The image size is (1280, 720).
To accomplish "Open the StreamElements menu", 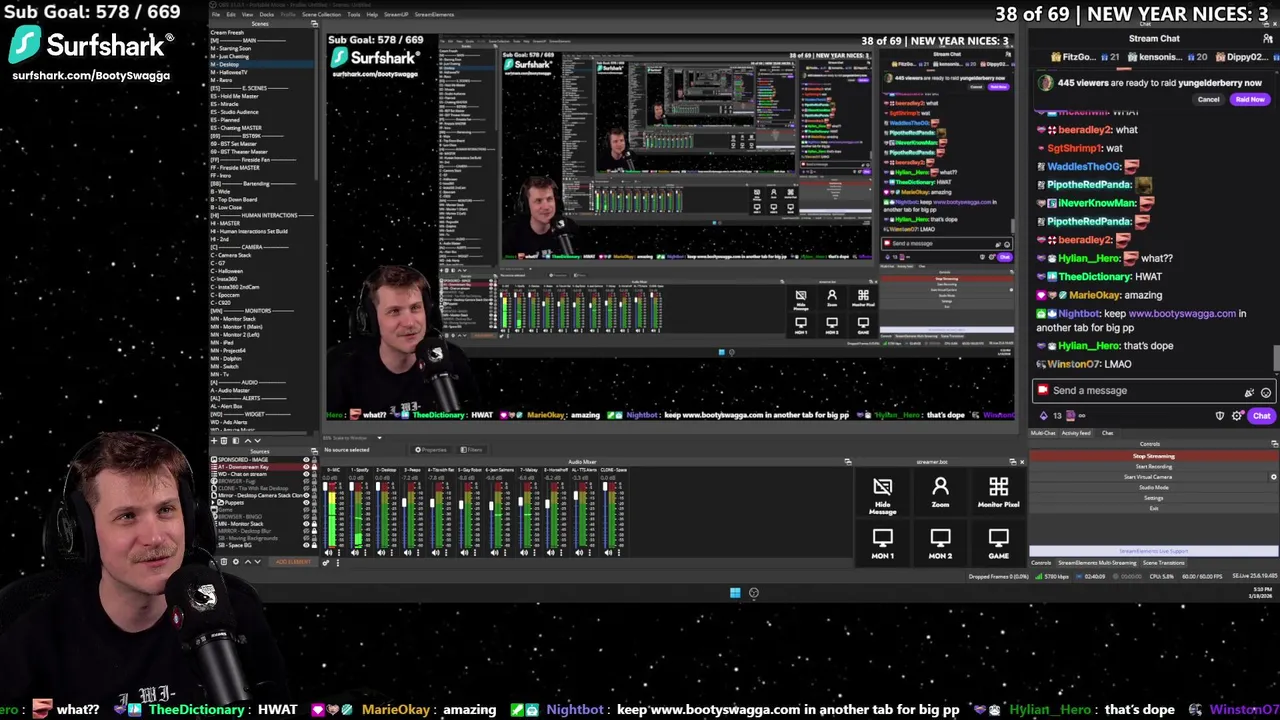I will tap(434, 14).
